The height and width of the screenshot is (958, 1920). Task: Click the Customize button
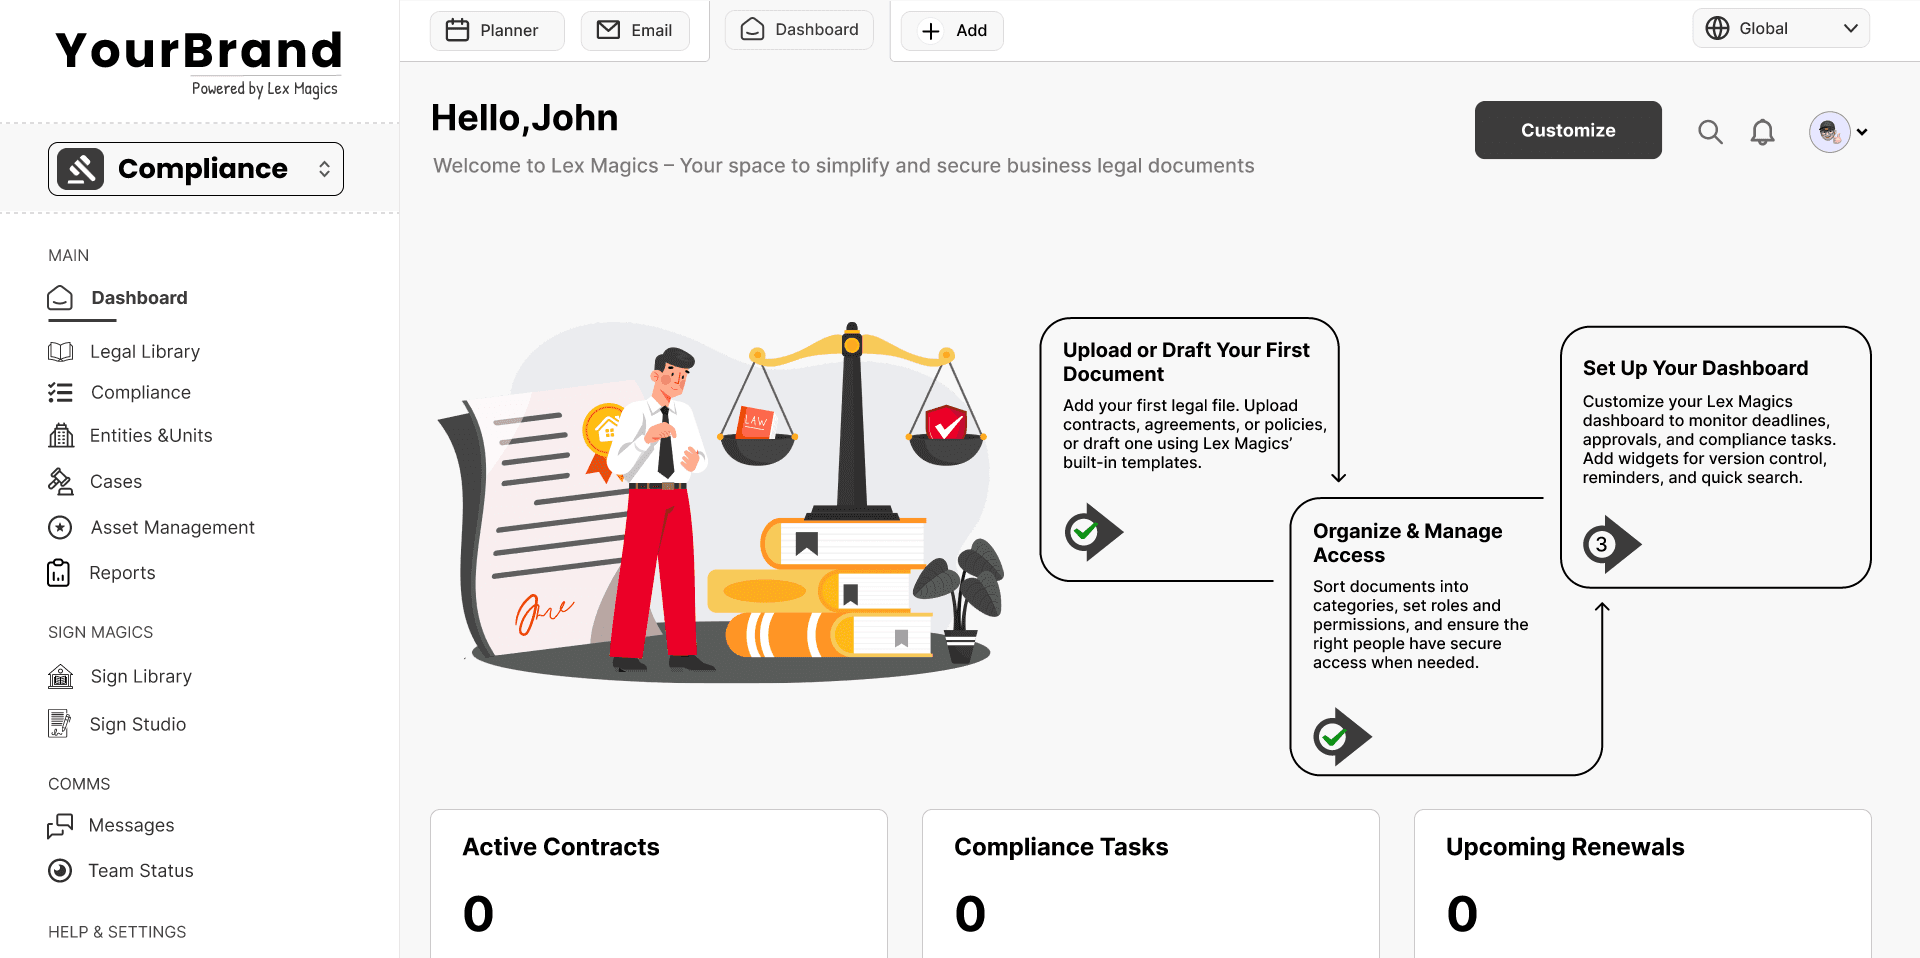tap(1568, 130)
